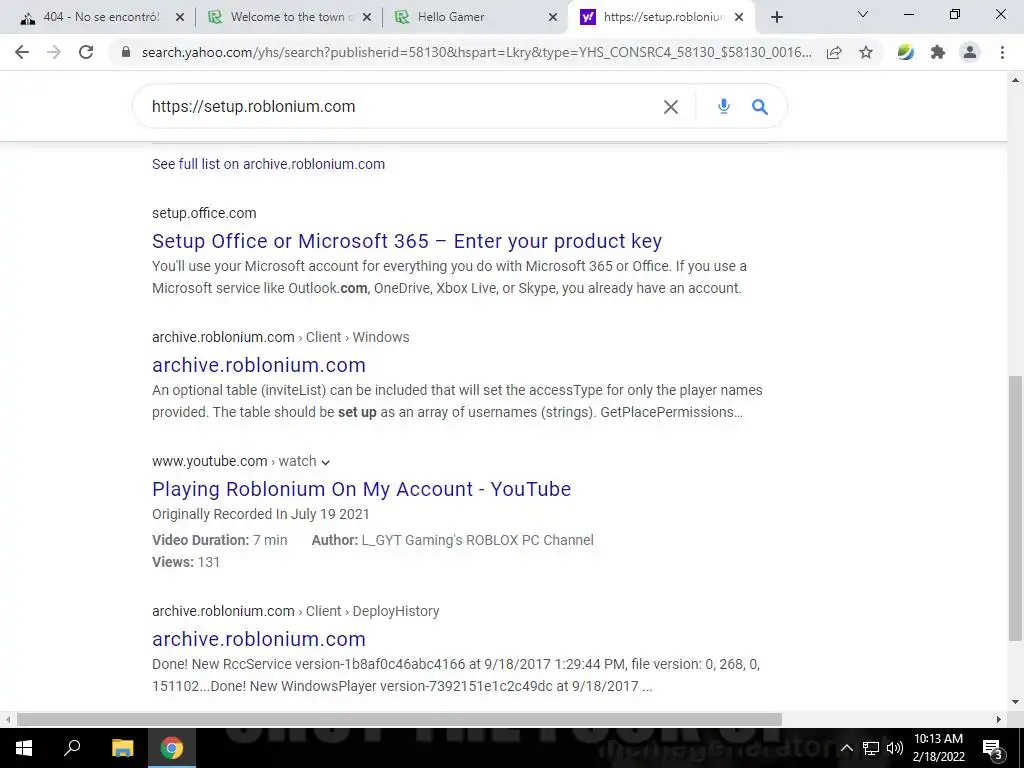Click the www.youtube.com › watch breadcrumb

234,461
